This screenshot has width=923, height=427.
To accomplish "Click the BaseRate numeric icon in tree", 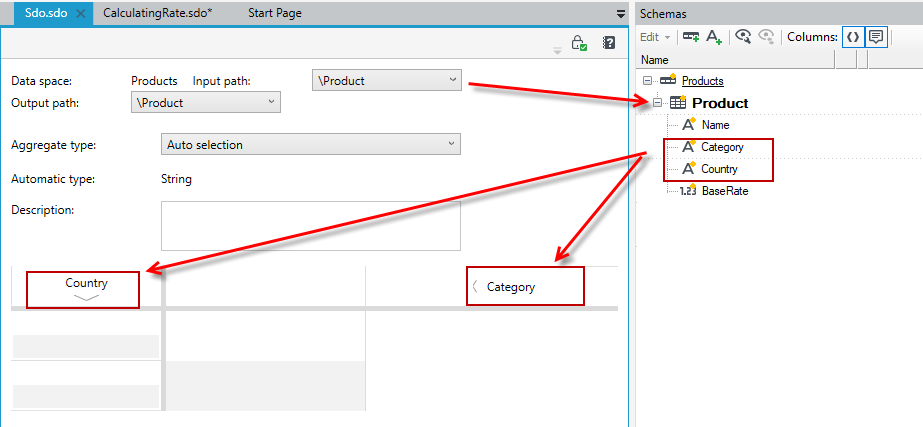I will pos(689,191).
